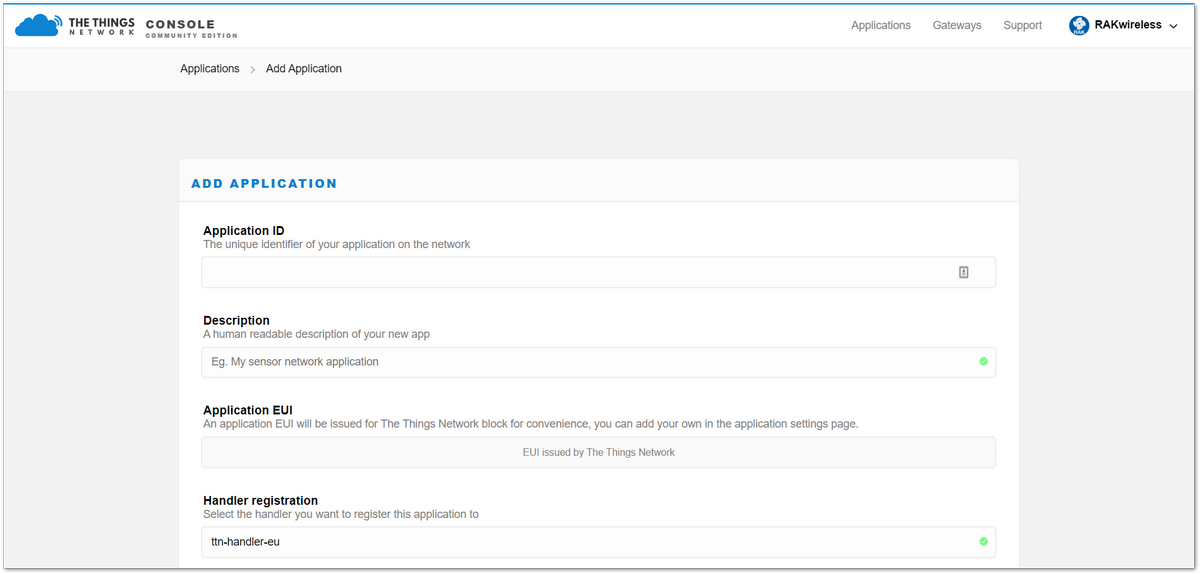Click The Things Network cloud logo
Screen dimensions: 1200x574
(x=38, y=25)
